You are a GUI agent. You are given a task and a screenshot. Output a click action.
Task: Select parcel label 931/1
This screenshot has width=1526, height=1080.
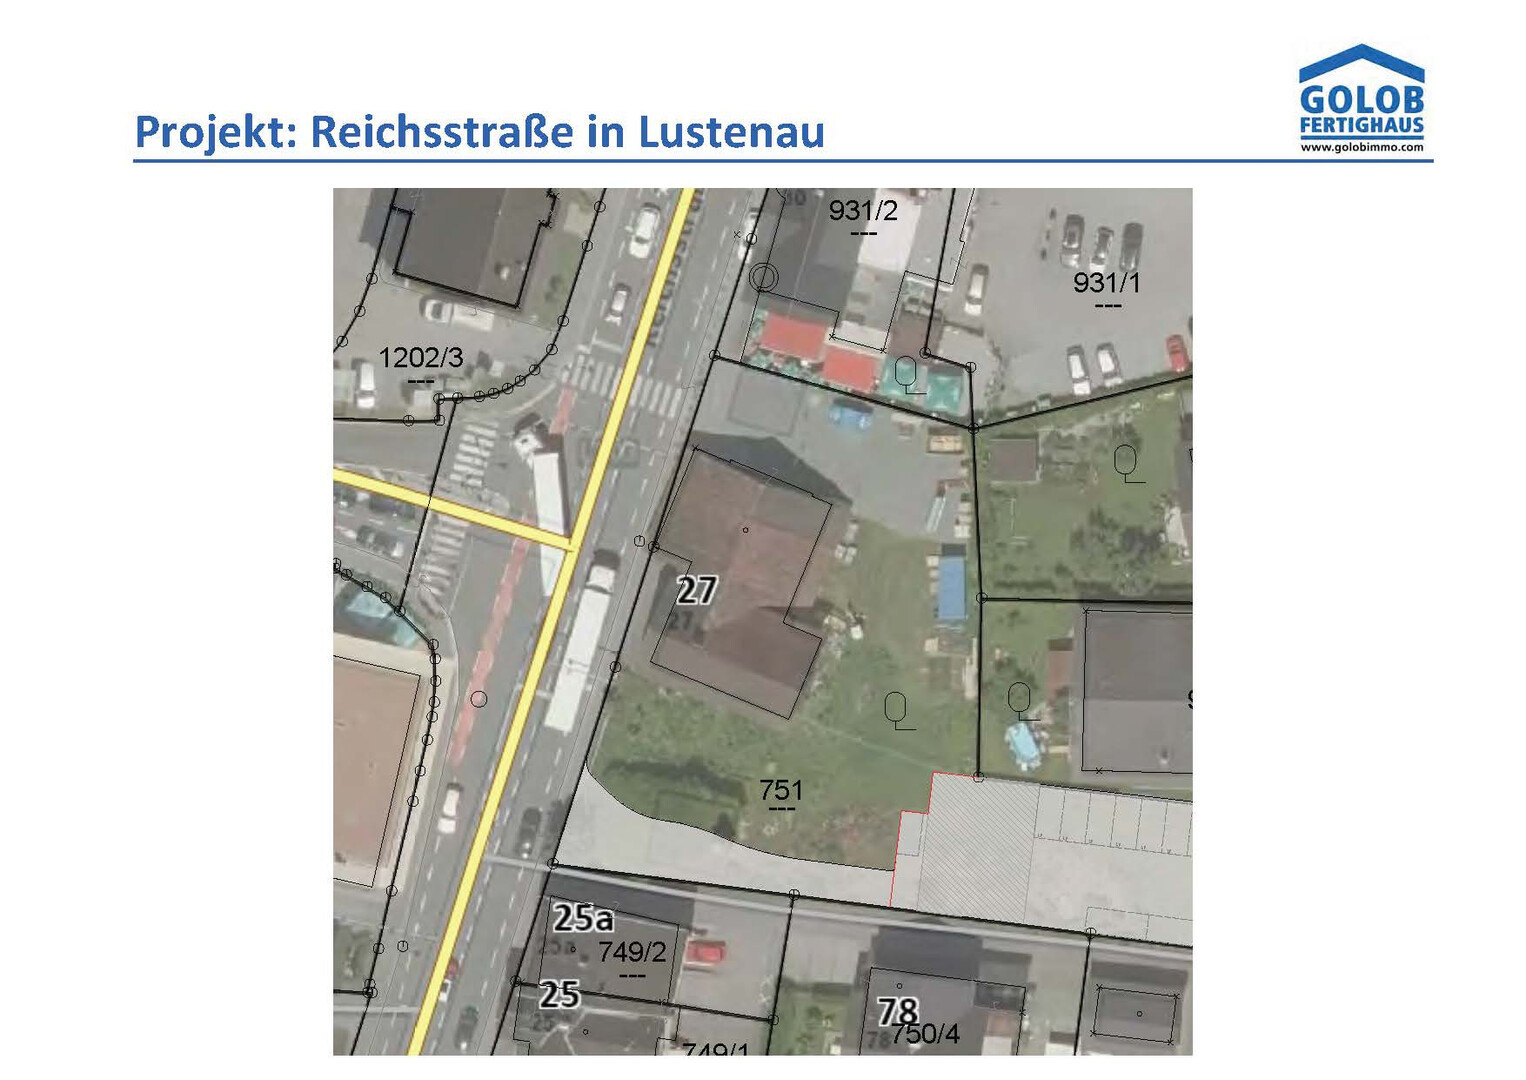(x=1106, y=283)
